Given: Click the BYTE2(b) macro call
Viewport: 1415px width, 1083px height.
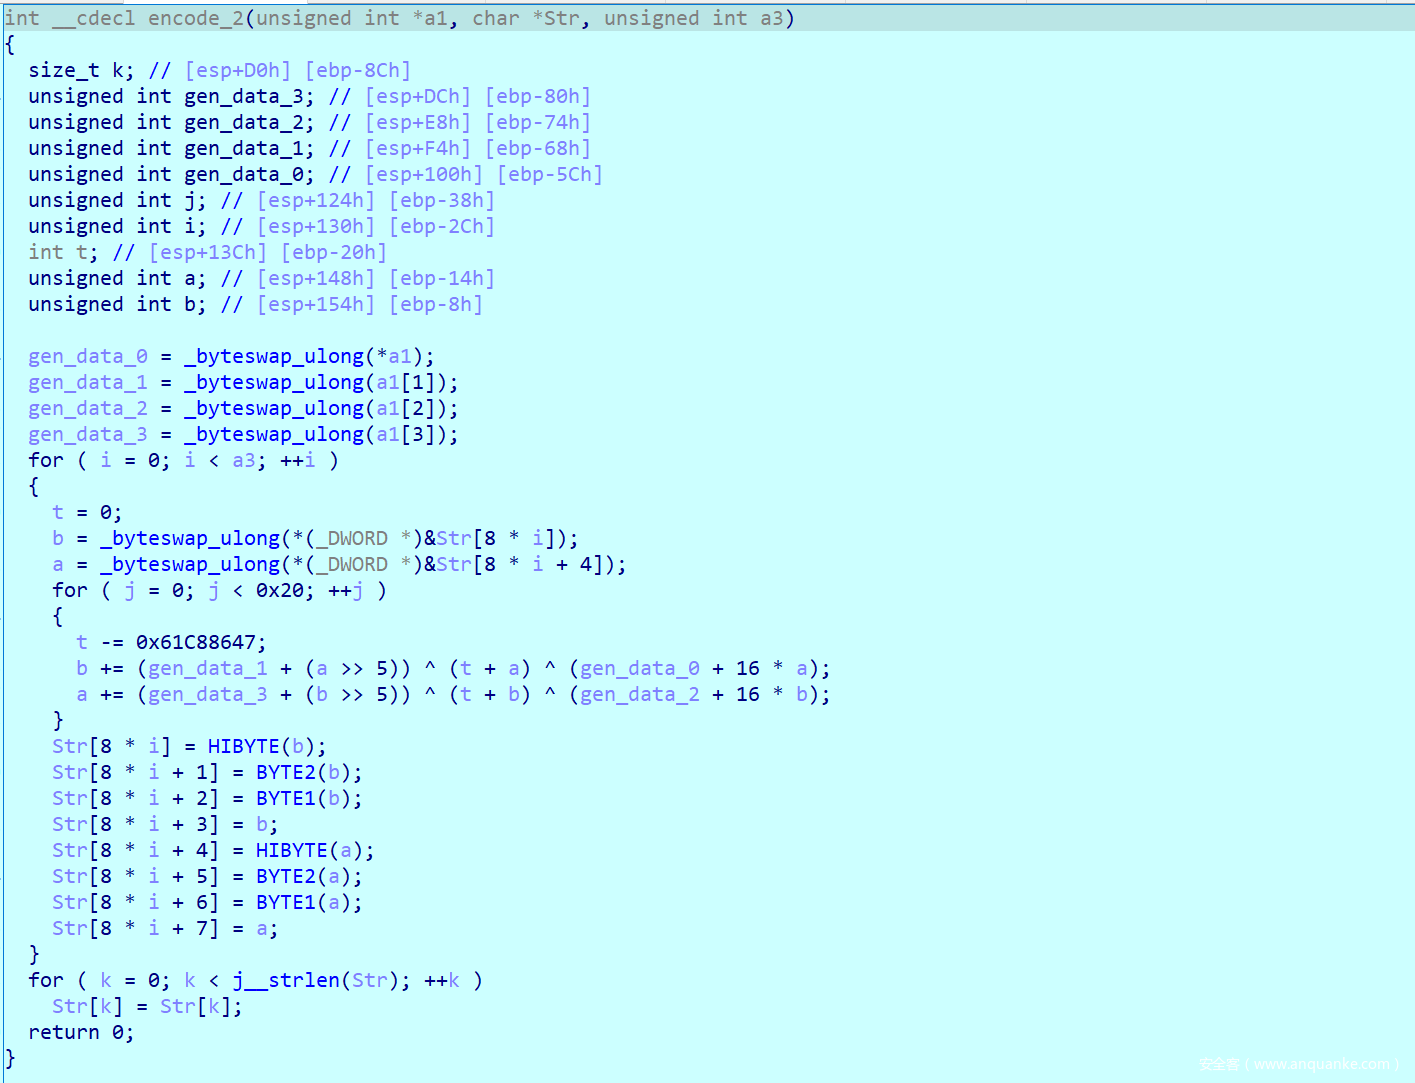Looking at the screenshot, I should 308,772.
